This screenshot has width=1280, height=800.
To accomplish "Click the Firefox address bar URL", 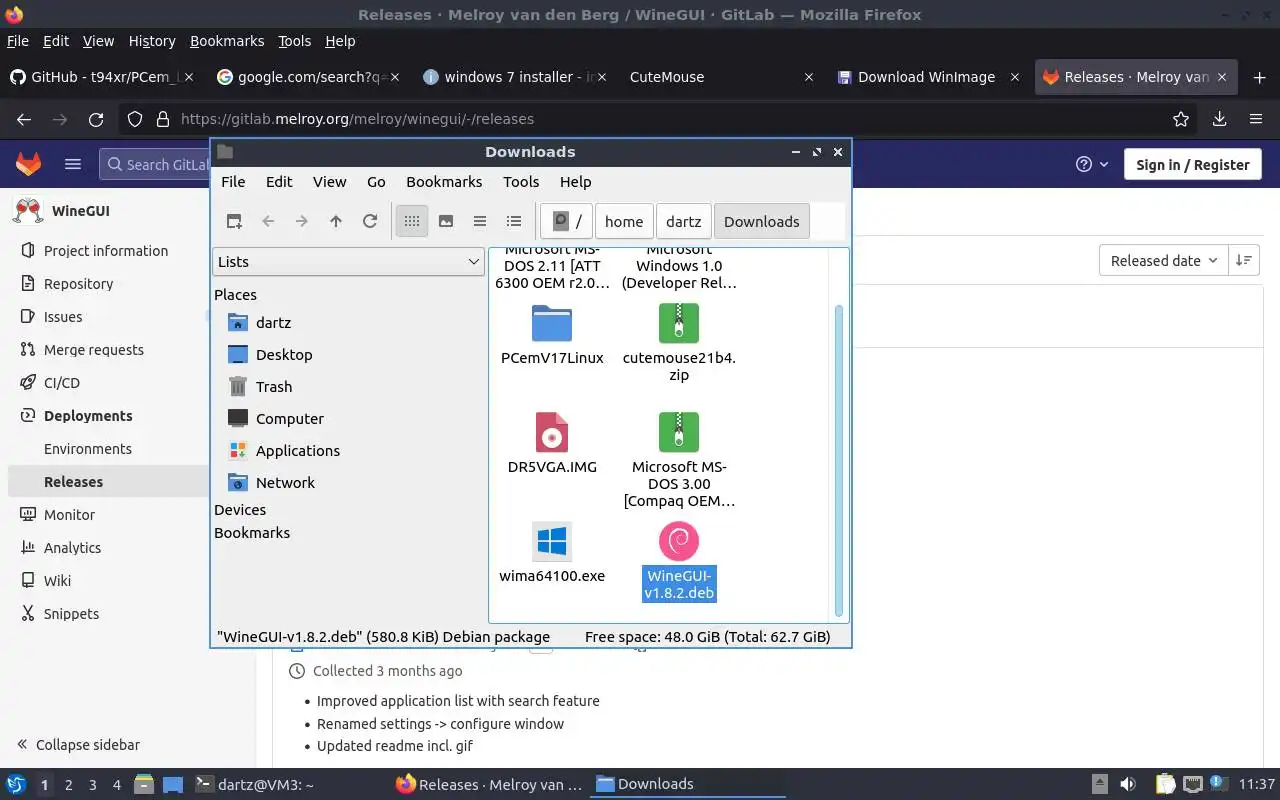I will tap(357, 119).
